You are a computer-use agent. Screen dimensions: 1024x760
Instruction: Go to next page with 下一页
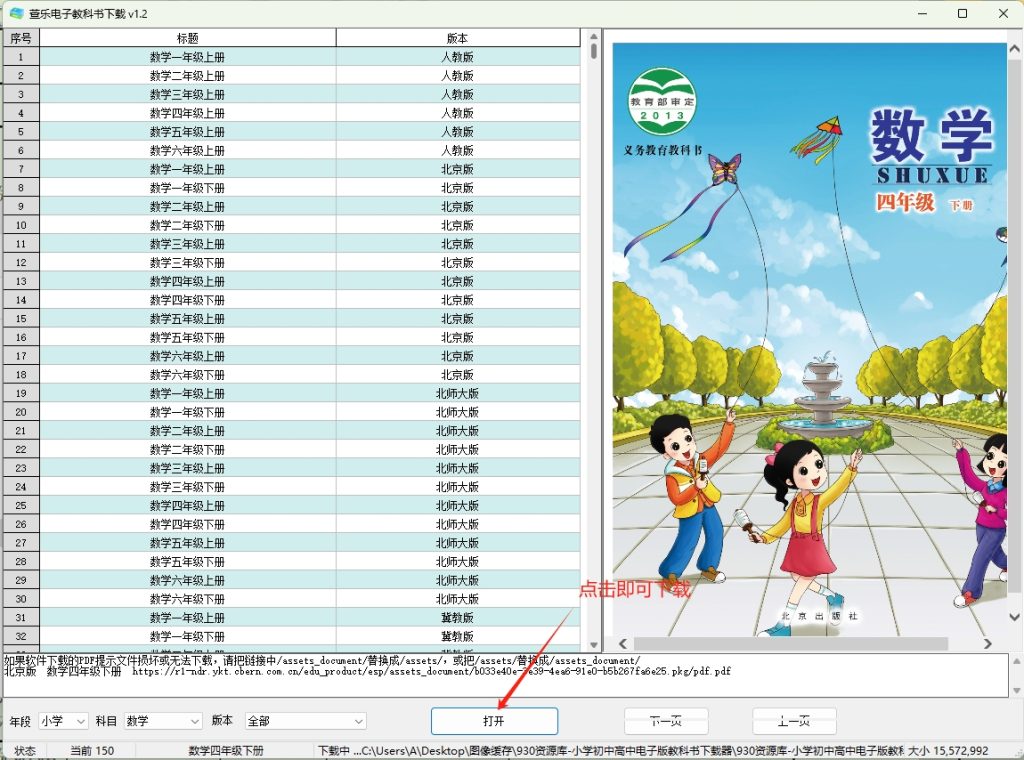tap(666, 721)
